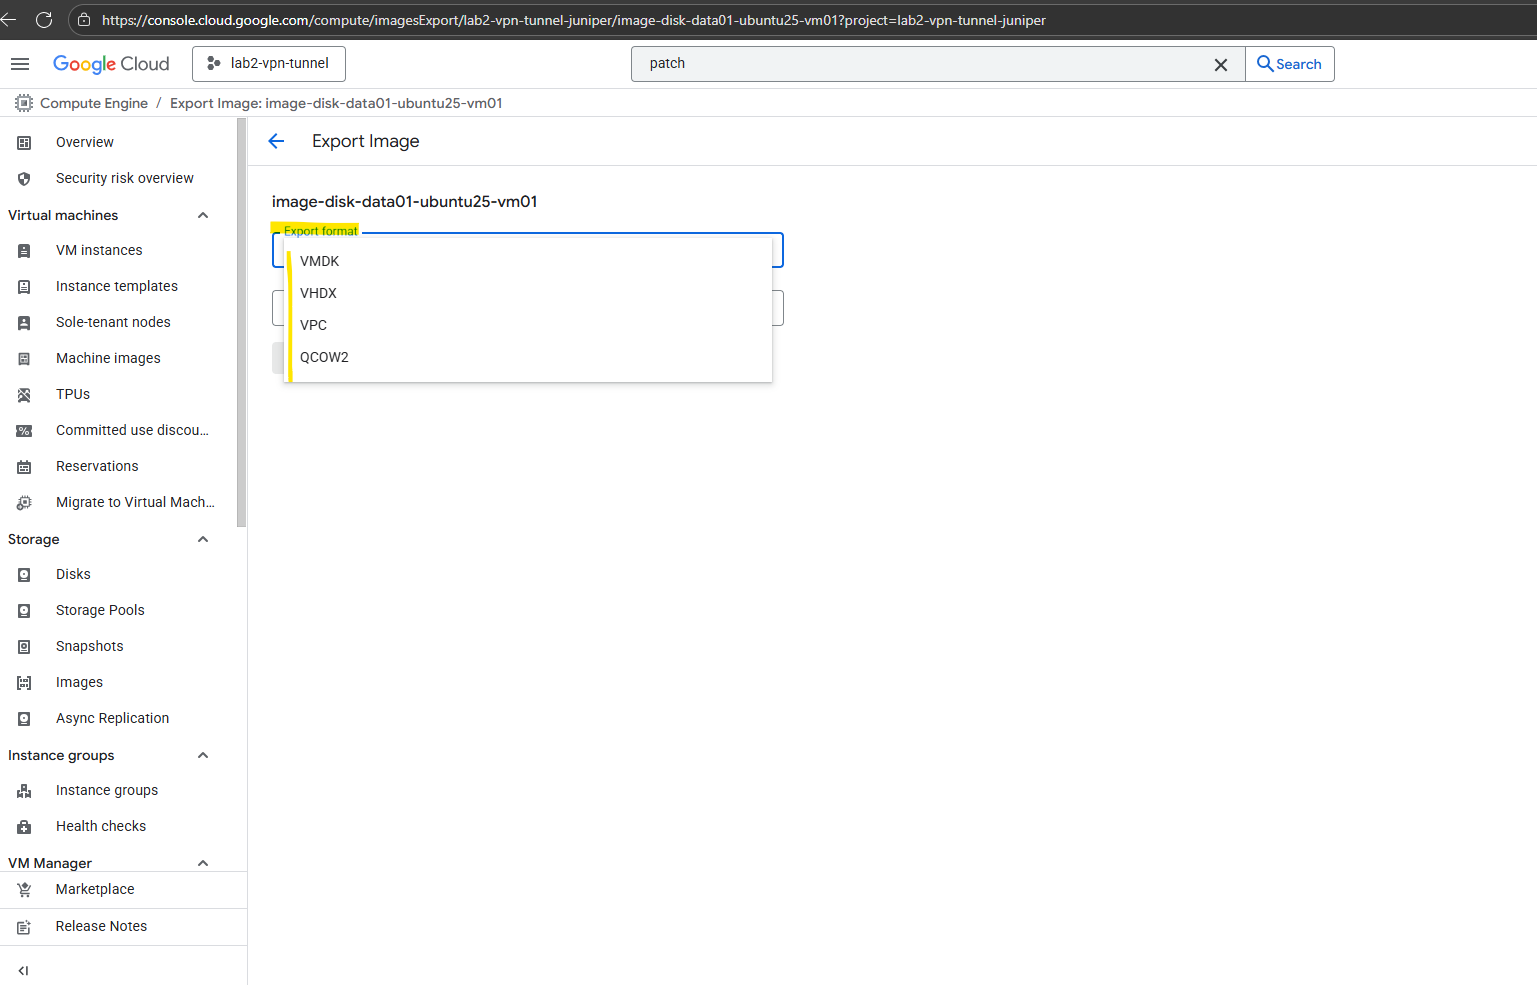Clear the search box with the X icon
Viewport: 1537px width, 985px height.
(x=1221, y=65)
